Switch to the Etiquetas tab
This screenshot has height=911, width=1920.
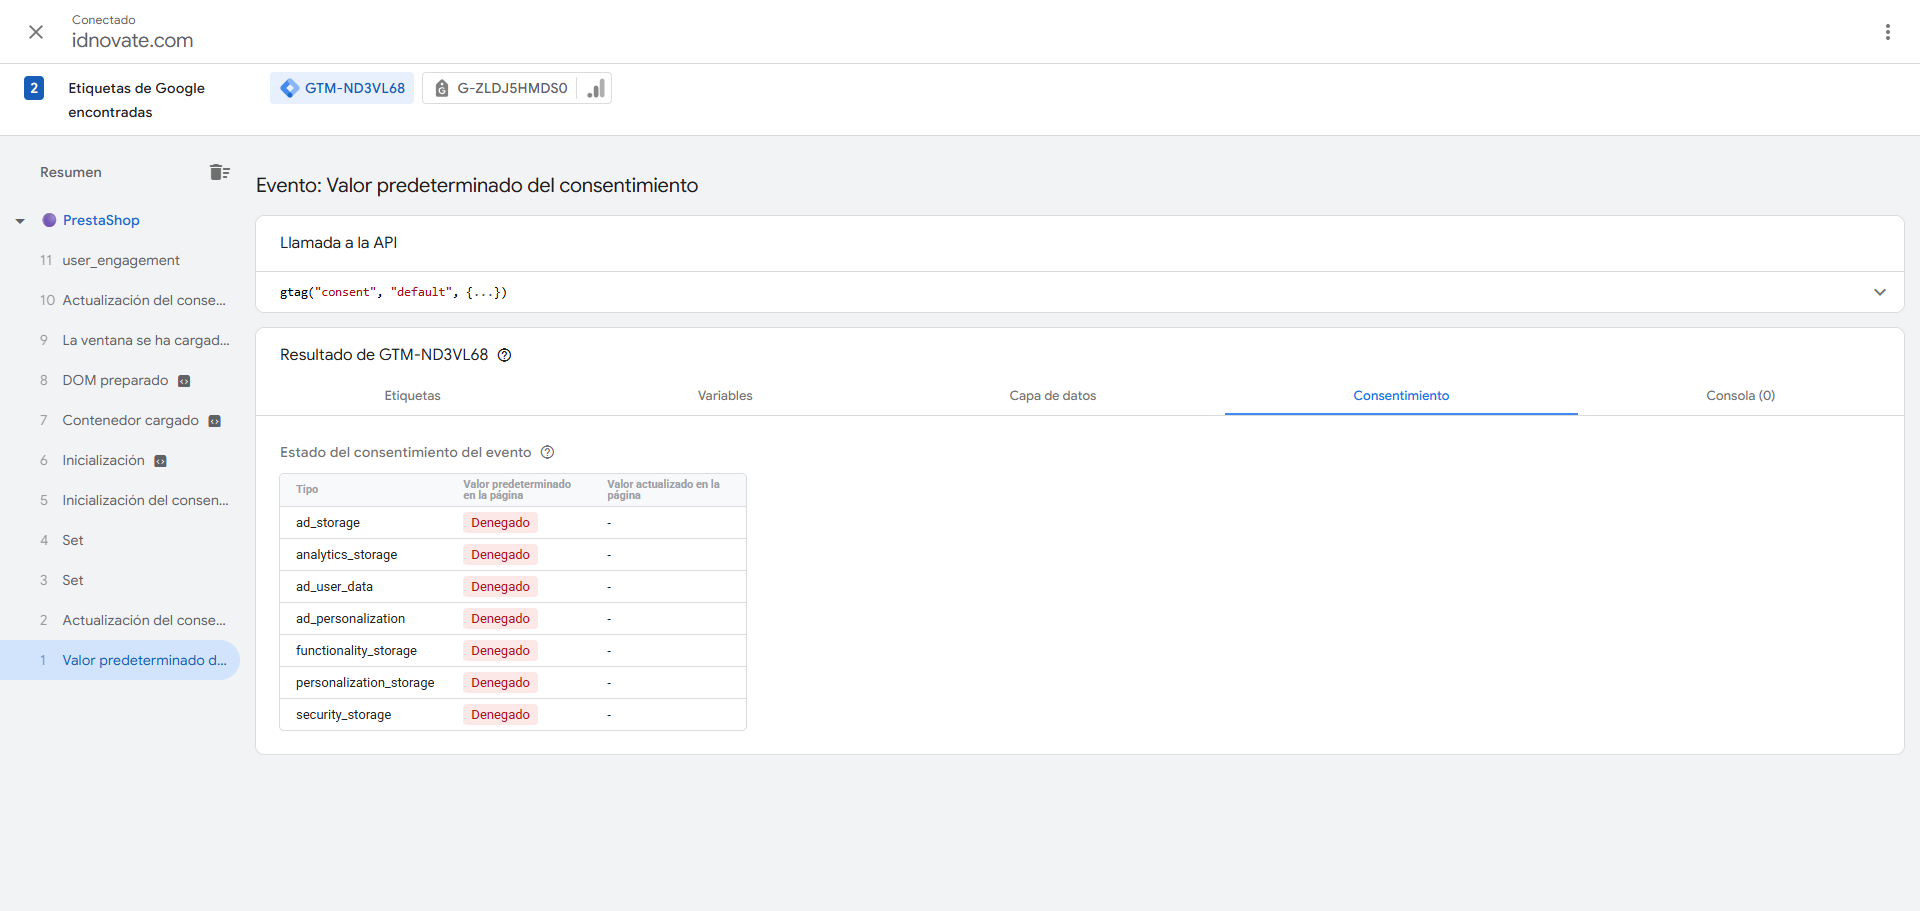coord(412,396)
